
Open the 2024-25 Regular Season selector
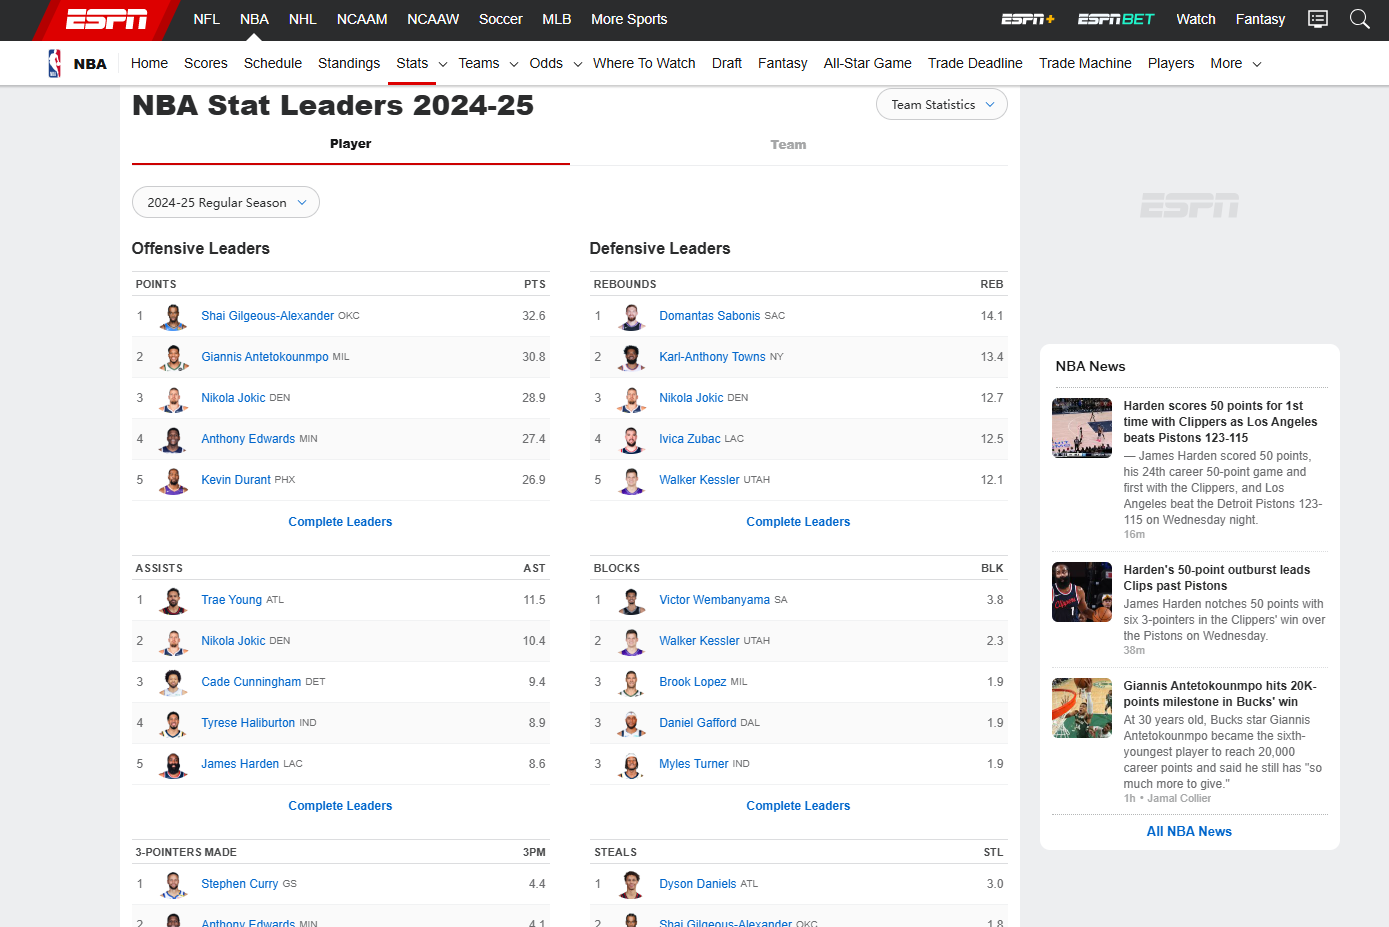(x=226, y=202)
